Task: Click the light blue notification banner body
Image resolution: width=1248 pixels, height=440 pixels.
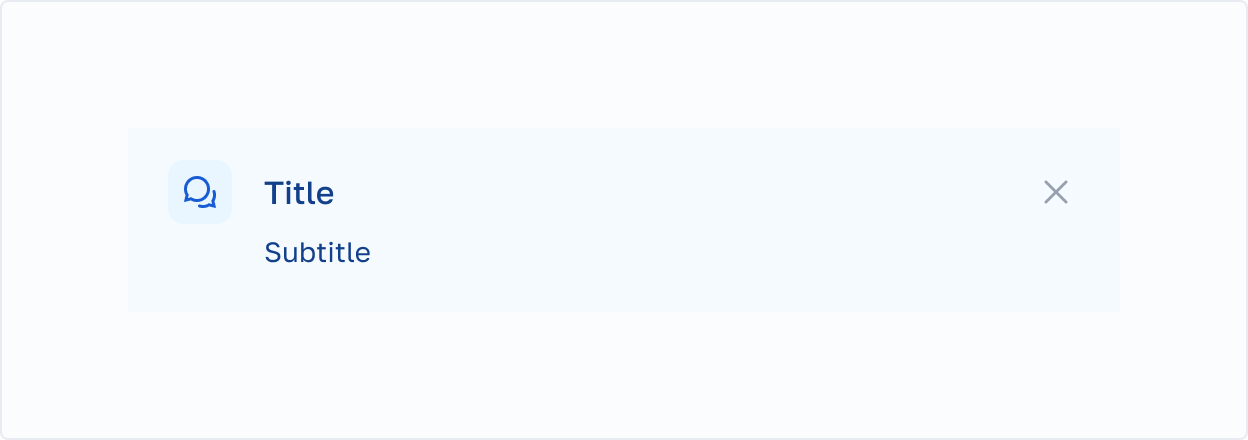Action: click(624, 220)
